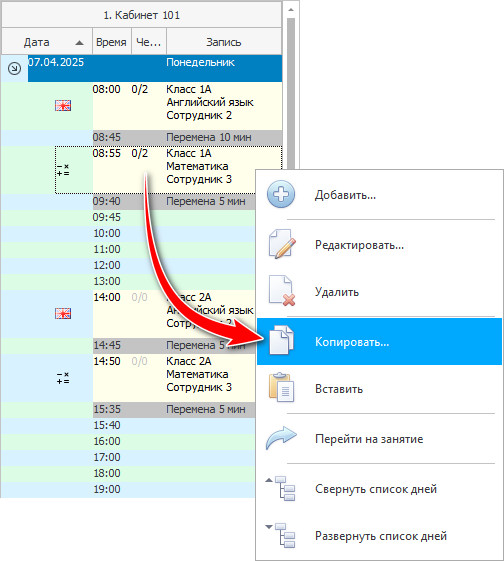Click the British flag icon at 08:00 lesson
504x561 pixels.
click(63, 106)
